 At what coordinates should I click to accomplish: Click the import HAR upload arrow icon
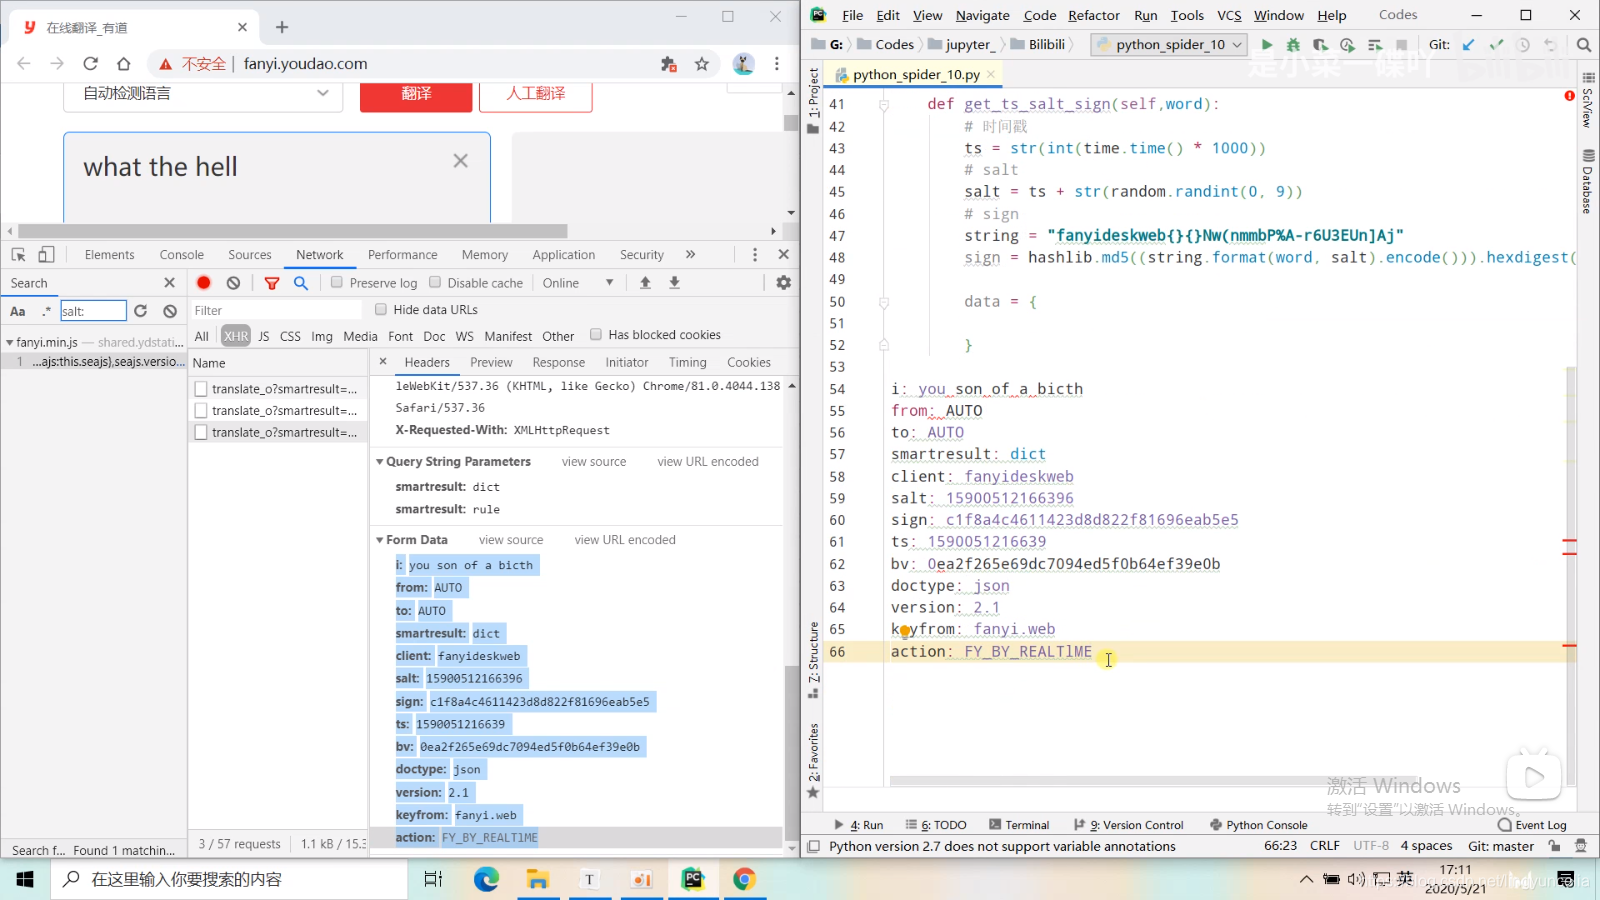tap(645, 283)
